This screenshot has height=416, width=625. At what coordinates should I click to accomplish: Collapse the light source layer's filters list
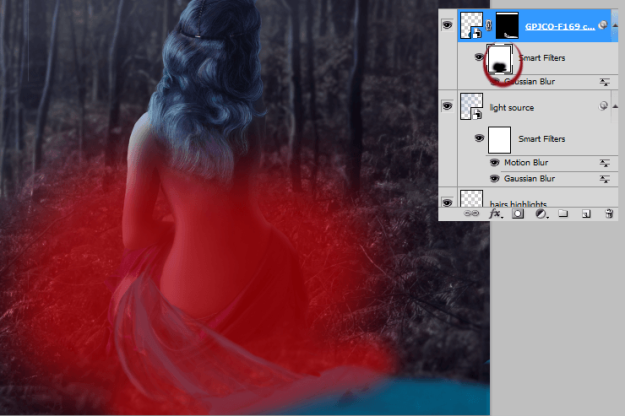point(615,106)
